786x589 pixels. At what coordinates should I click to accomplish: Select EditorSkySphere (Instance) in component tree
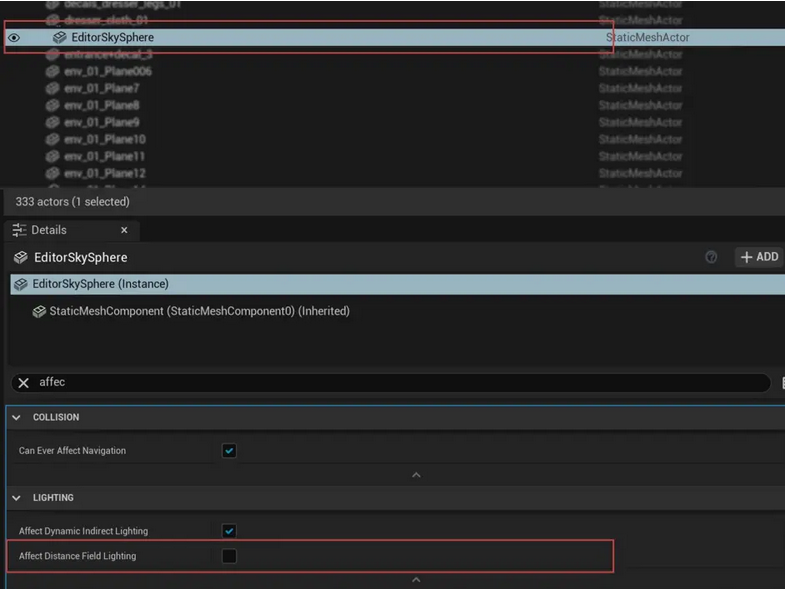point(100,284)
